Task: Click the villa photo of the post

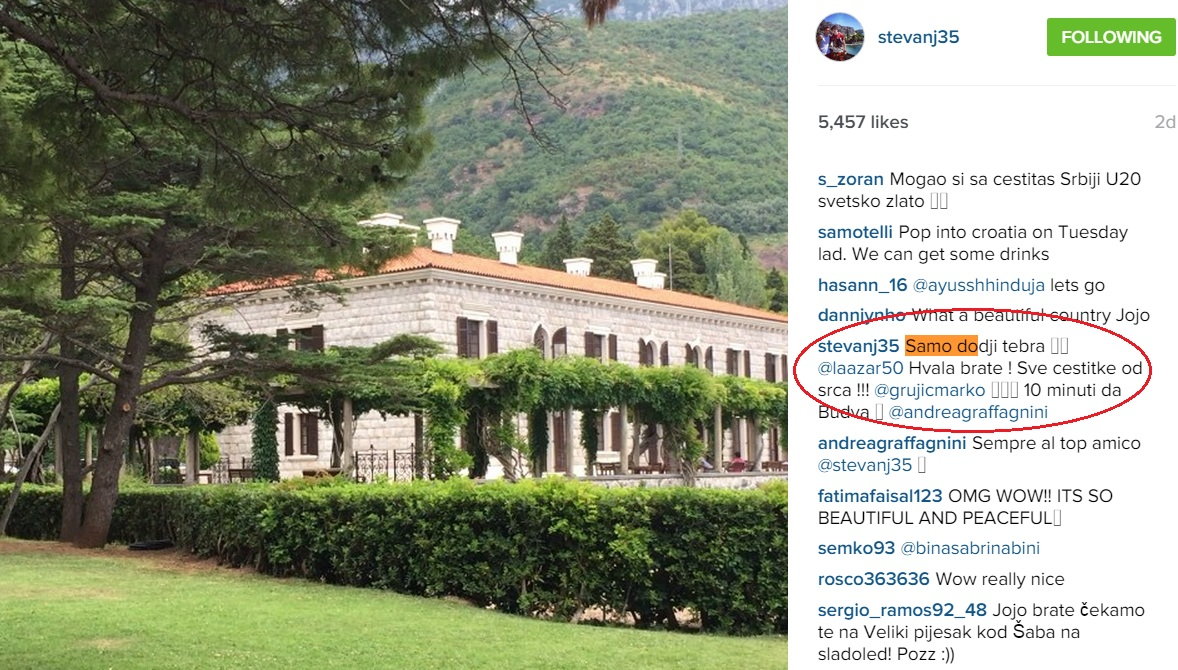Action: click(x=394, y=335)
